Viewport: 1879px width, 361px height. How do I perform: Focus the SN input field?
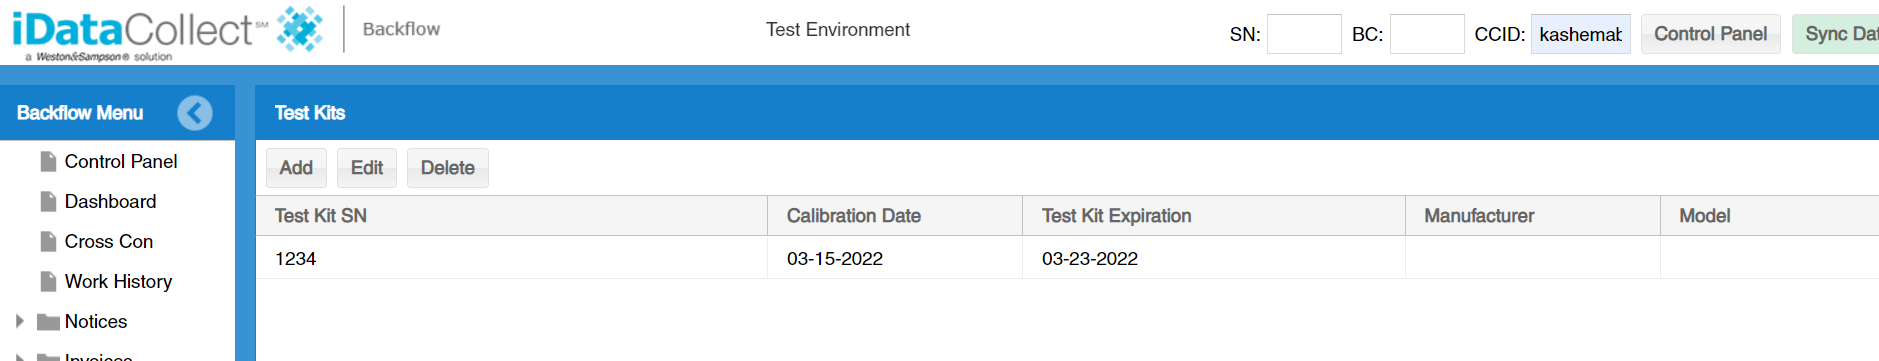coord(1304,34)
